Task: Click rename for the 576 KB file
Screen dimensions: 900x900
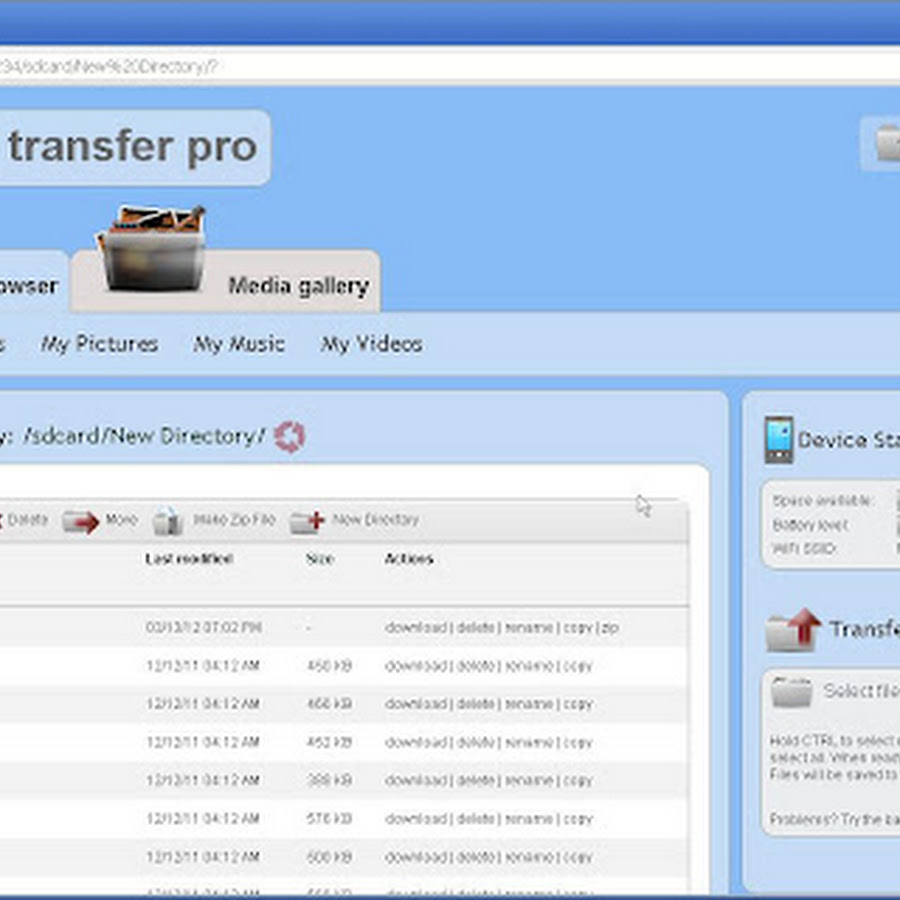Action: 529,818
